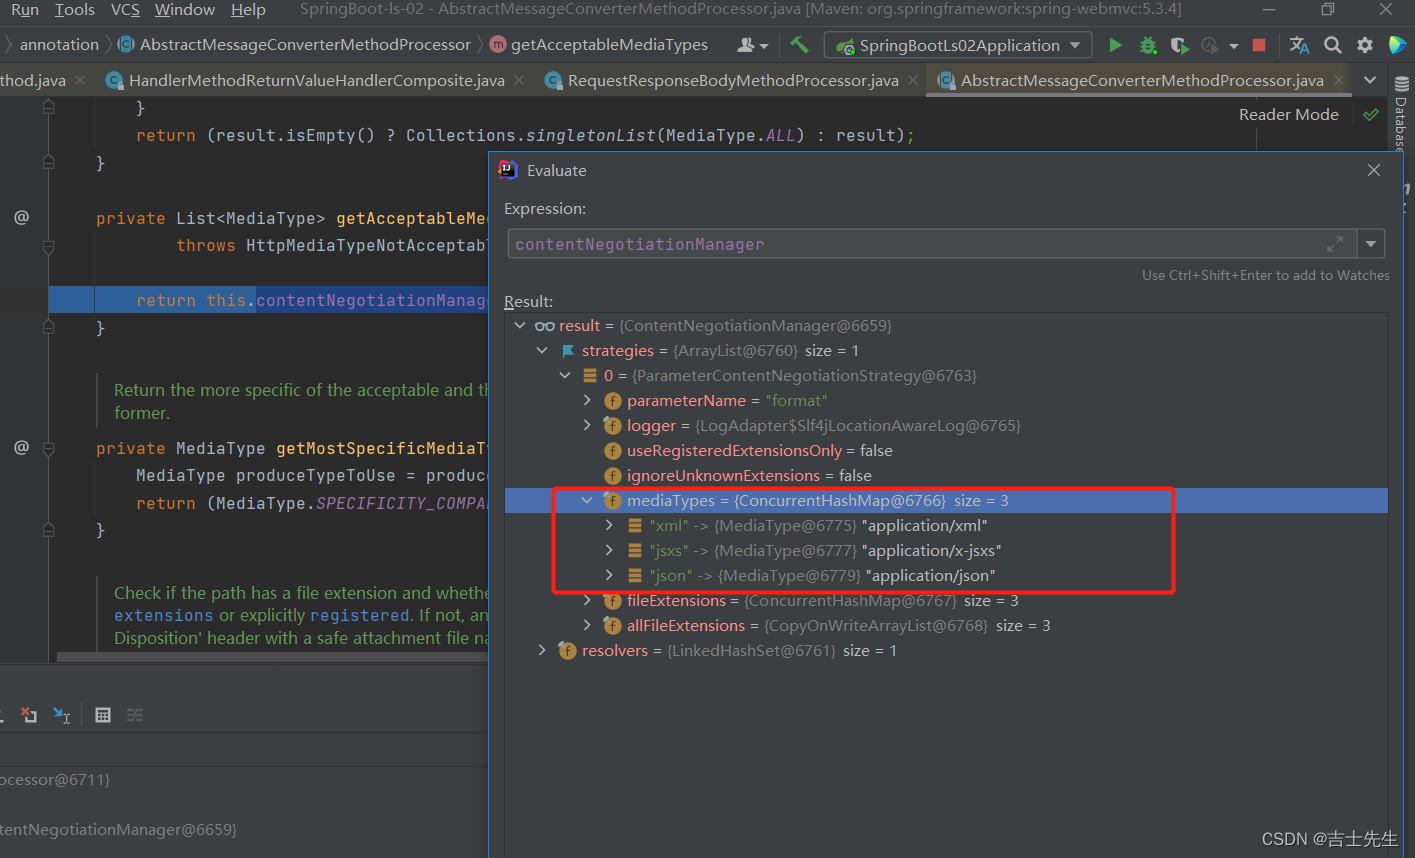Open Search Everywhere magnifier icon

[1332, 45]
